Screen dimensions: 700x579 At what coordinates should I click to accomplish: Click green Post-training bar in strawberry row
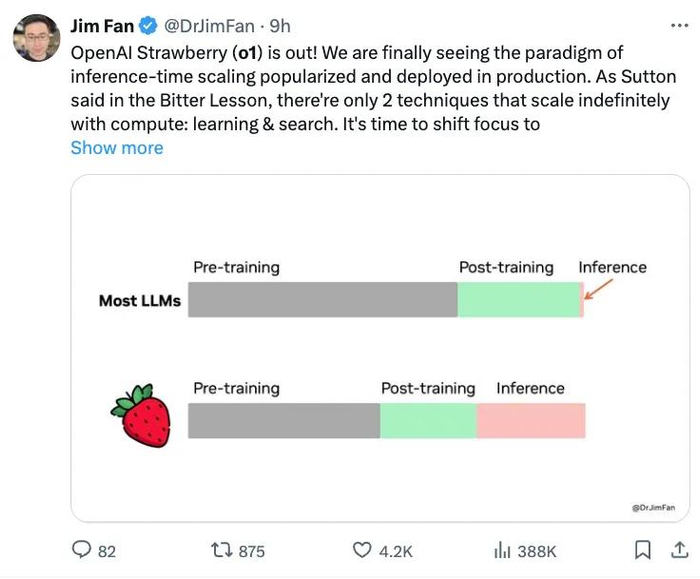click(x=428, y=421)
